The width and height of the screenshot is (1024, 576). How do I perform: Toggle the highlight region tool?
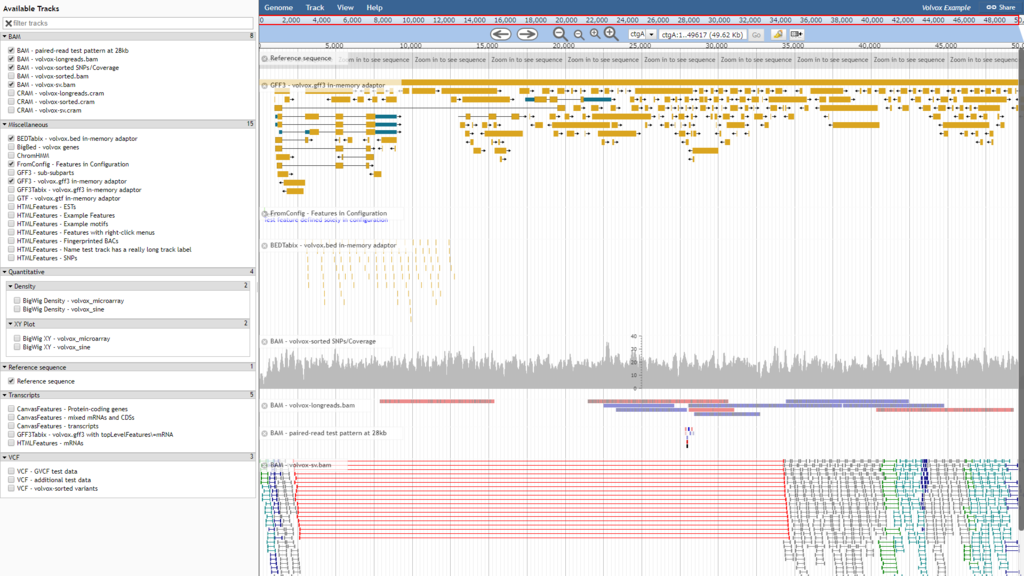click(778, 34)
